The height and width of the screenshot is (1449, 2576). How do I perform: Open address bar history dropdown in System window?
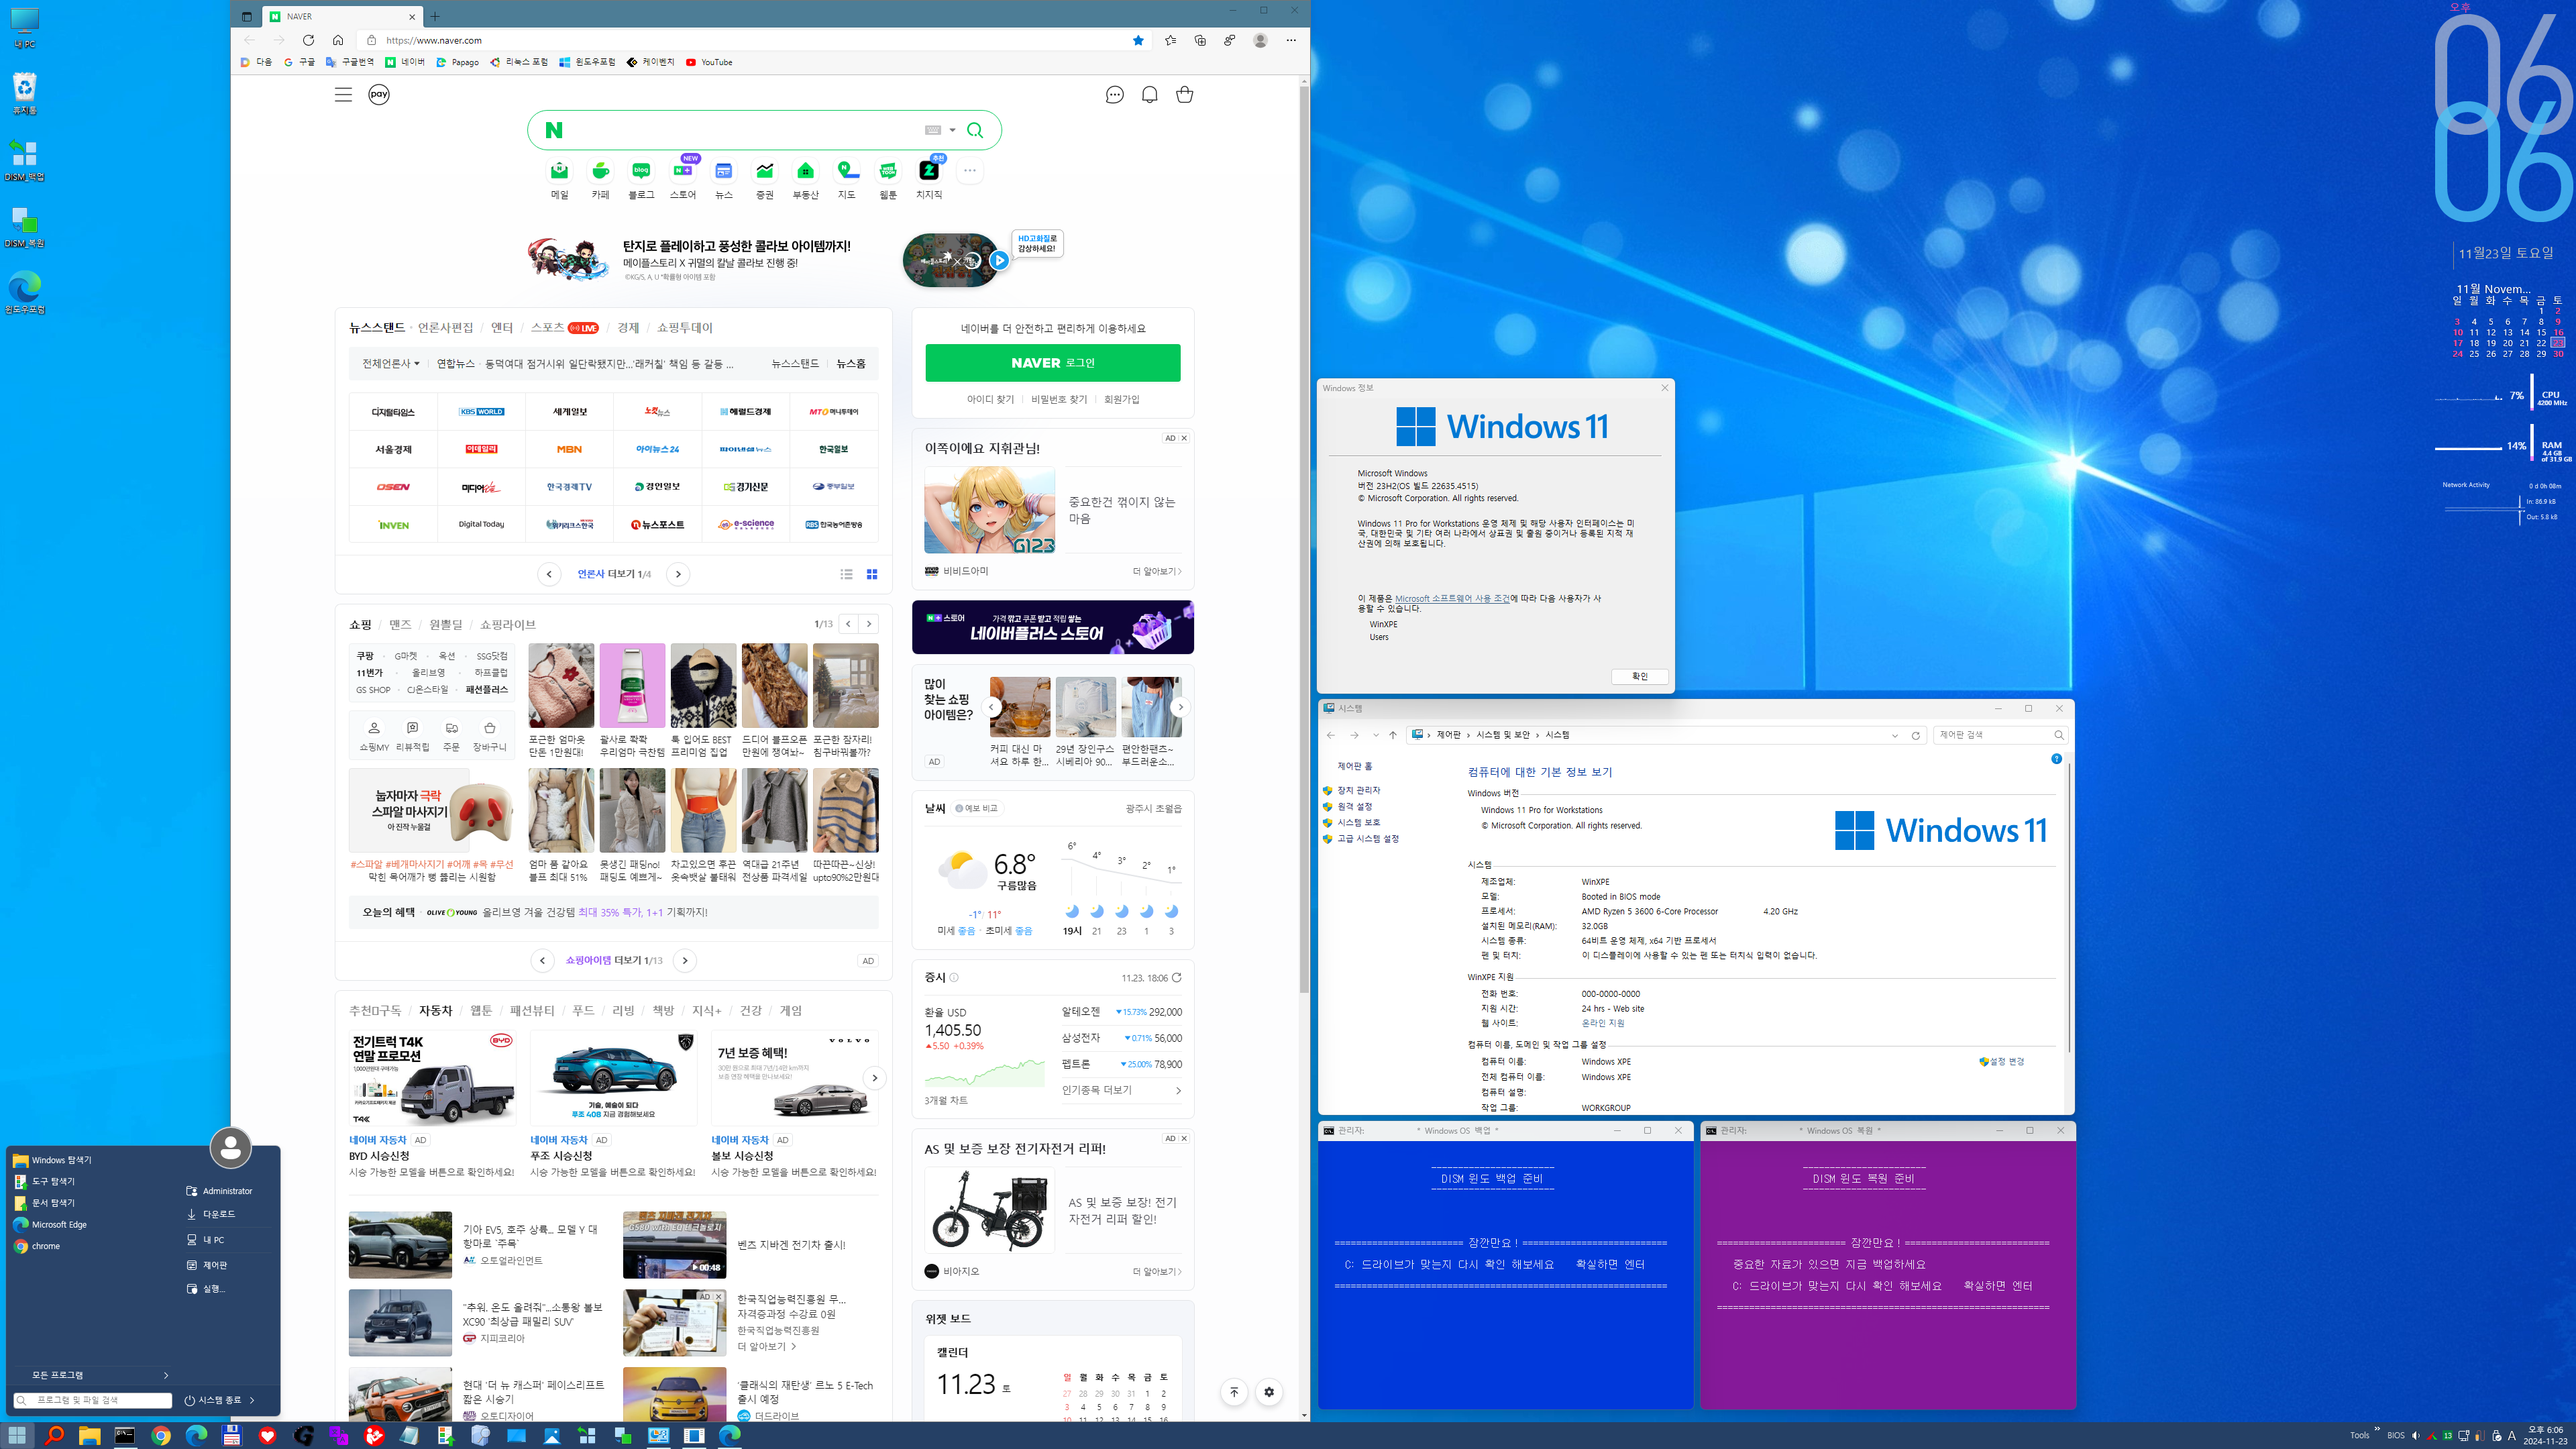[1895, 735]
